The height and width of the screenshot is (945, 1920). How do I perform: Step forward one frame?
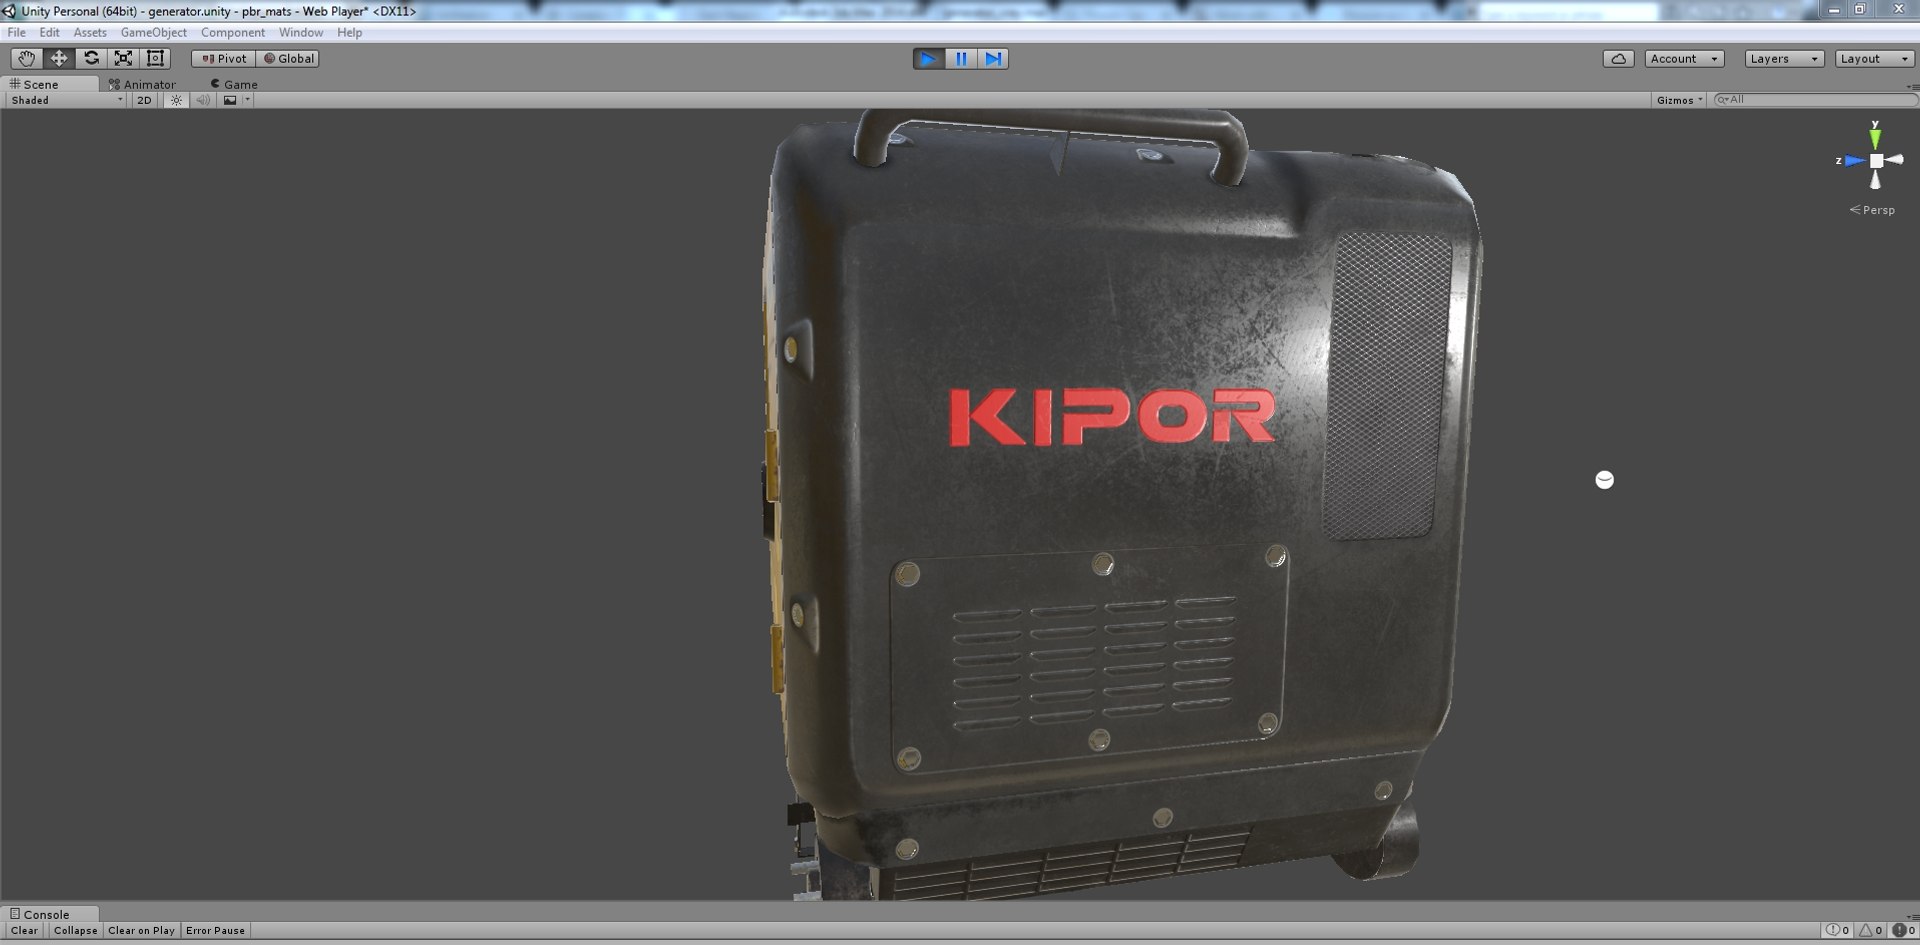pyautogui.click(x=993, y=59)
